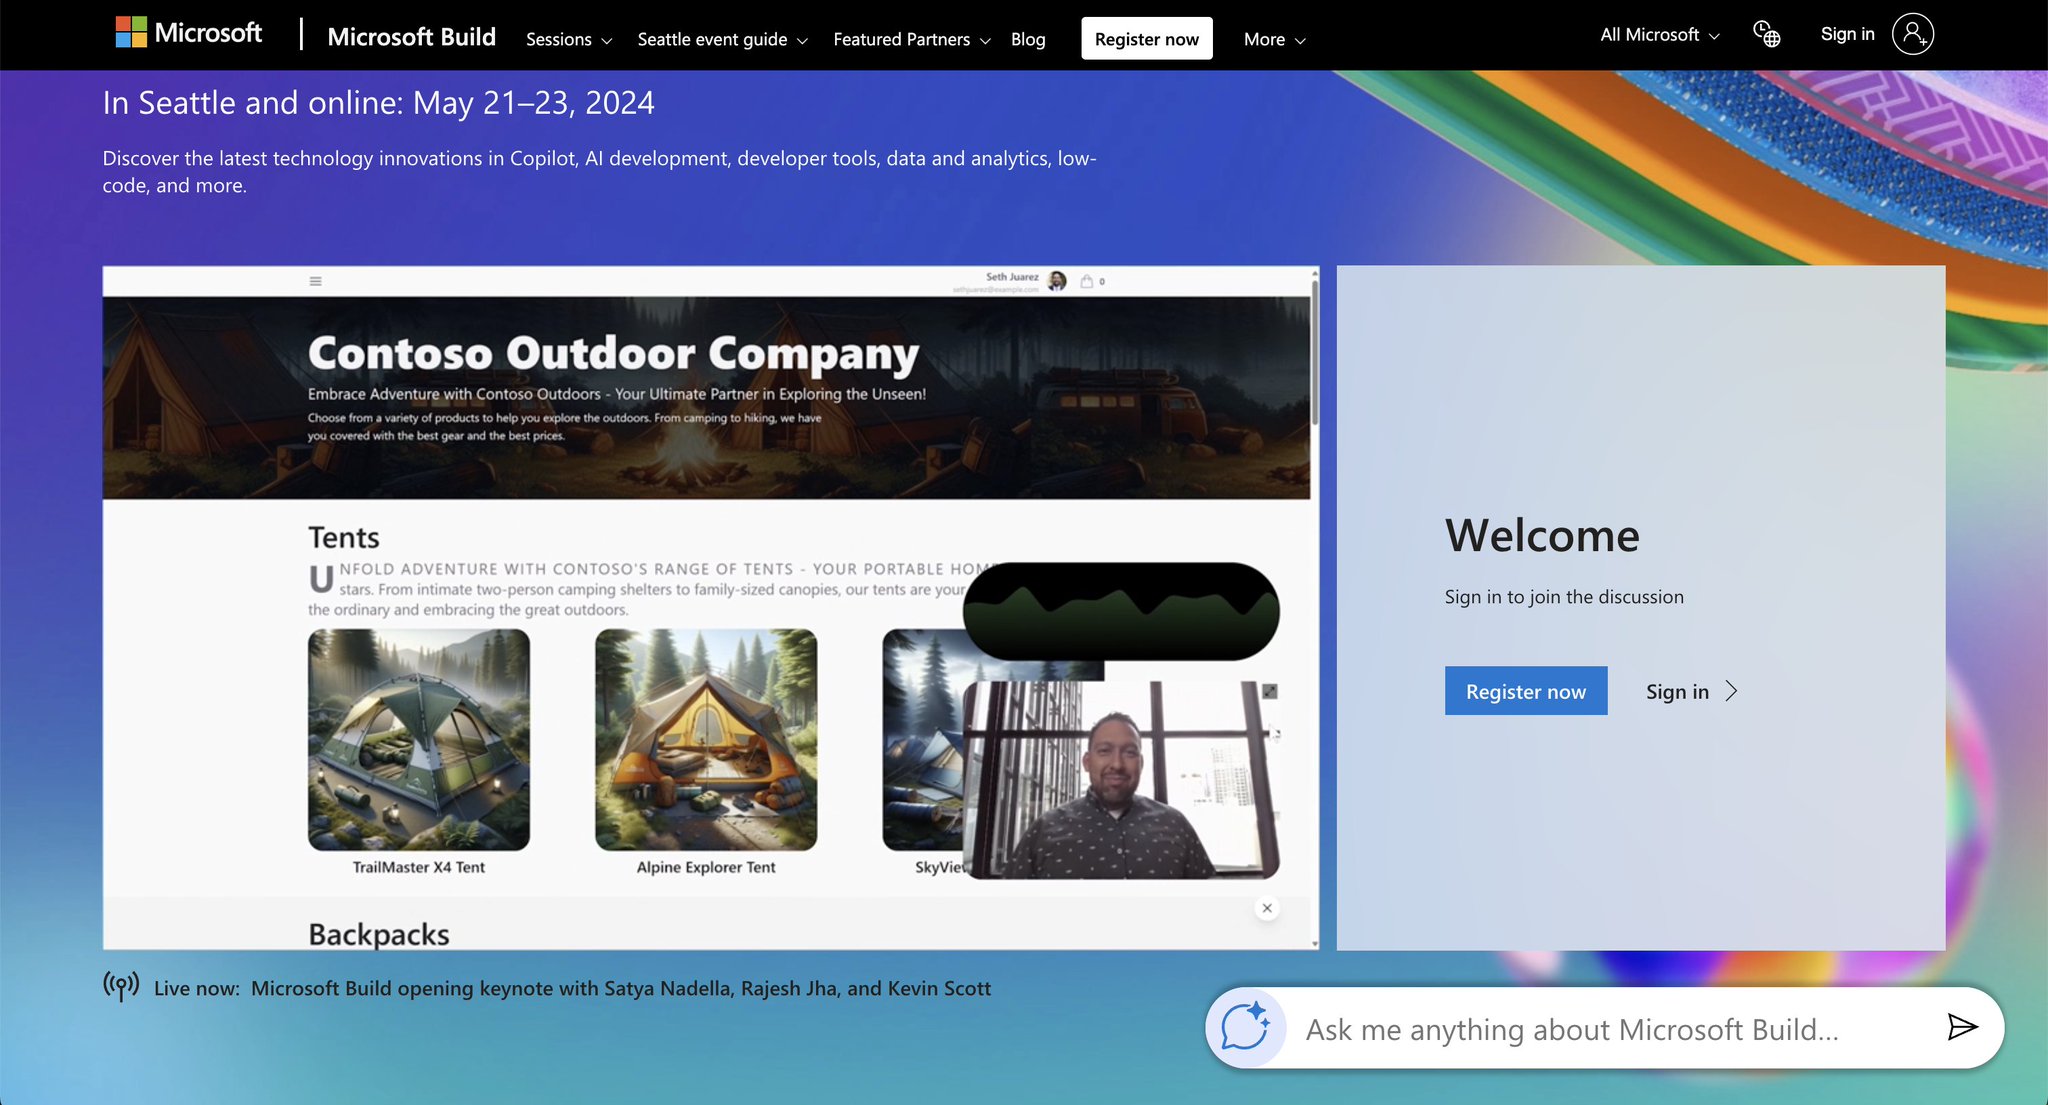2048x1105 pixels.
Task: Open the All Microsoft menu
Action: point(1660,35)
